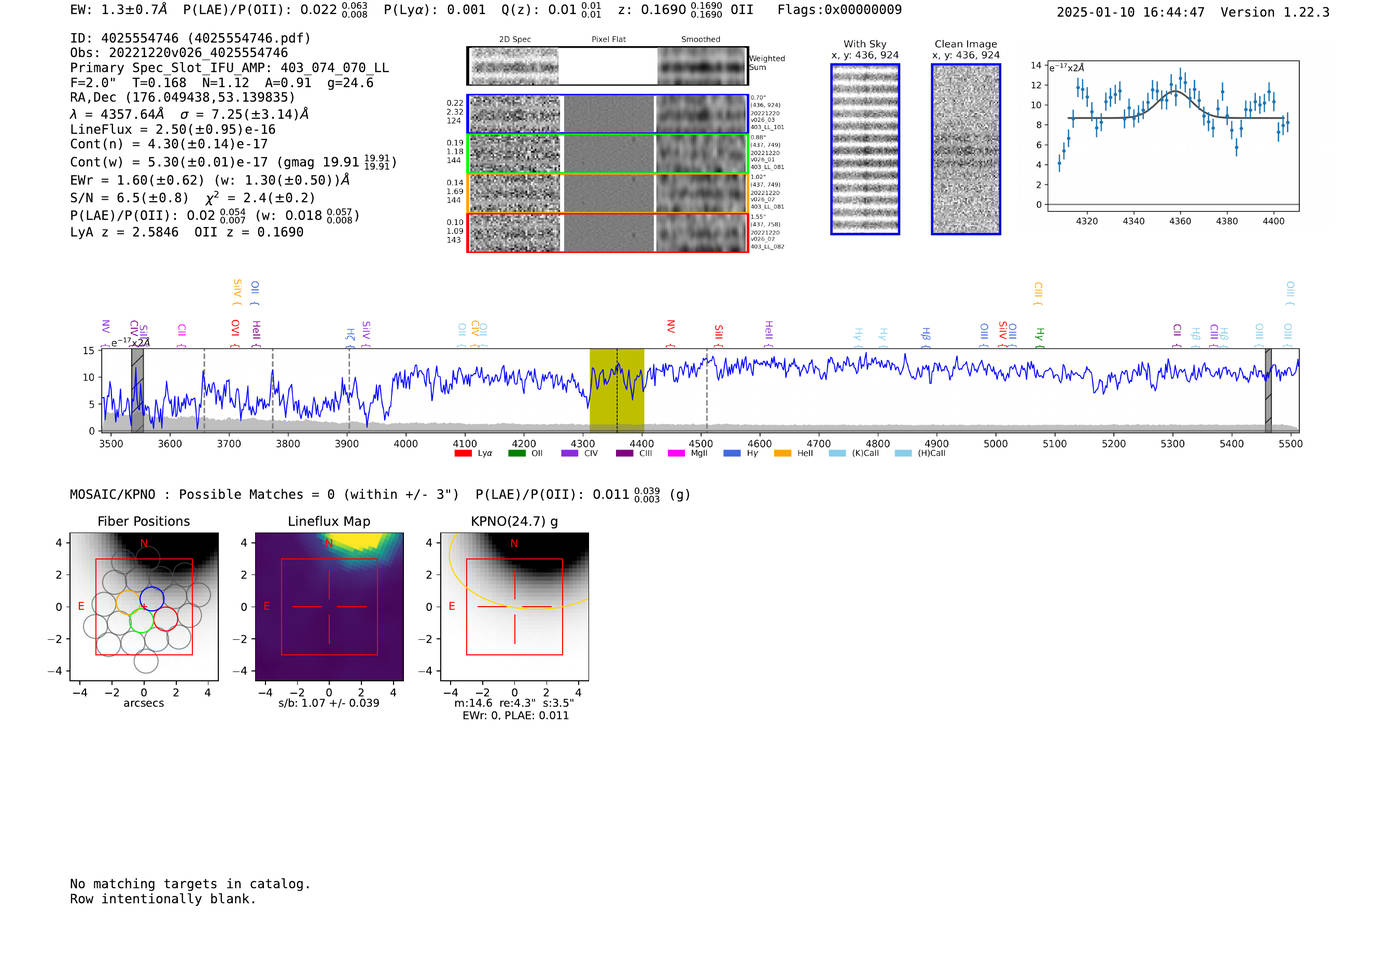1400x953 pixels.
Task: Click the Cont(w) gmag 19.91 line
Action: [233, 162]
